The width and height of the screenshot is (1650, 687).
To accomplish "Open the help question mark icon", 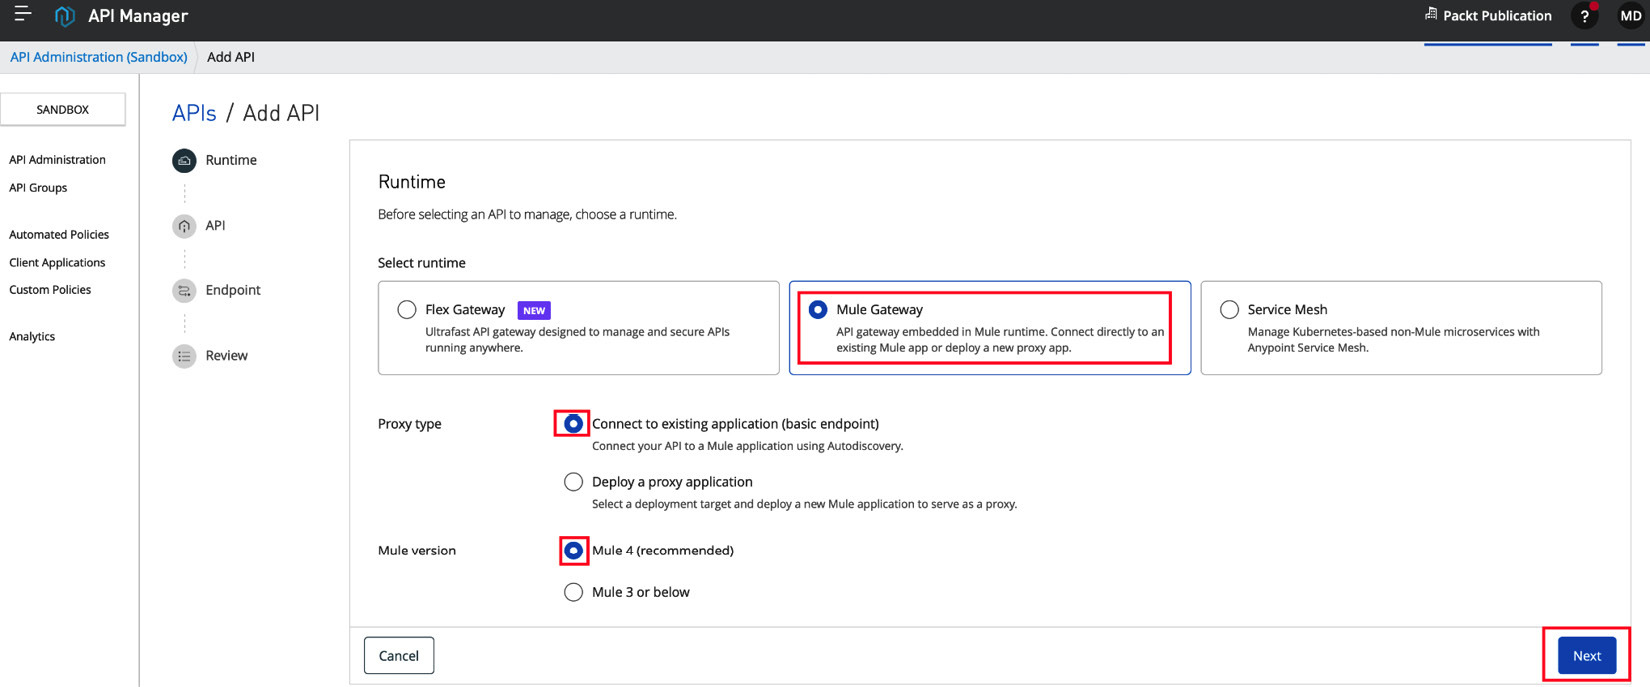I will tap(1584, 16).
